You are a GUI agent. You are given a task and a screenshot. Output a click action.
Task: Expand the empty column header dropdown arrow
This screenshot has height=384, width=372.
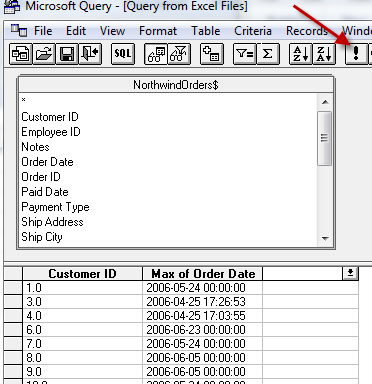pyautogui.click(x=350, y=273)
